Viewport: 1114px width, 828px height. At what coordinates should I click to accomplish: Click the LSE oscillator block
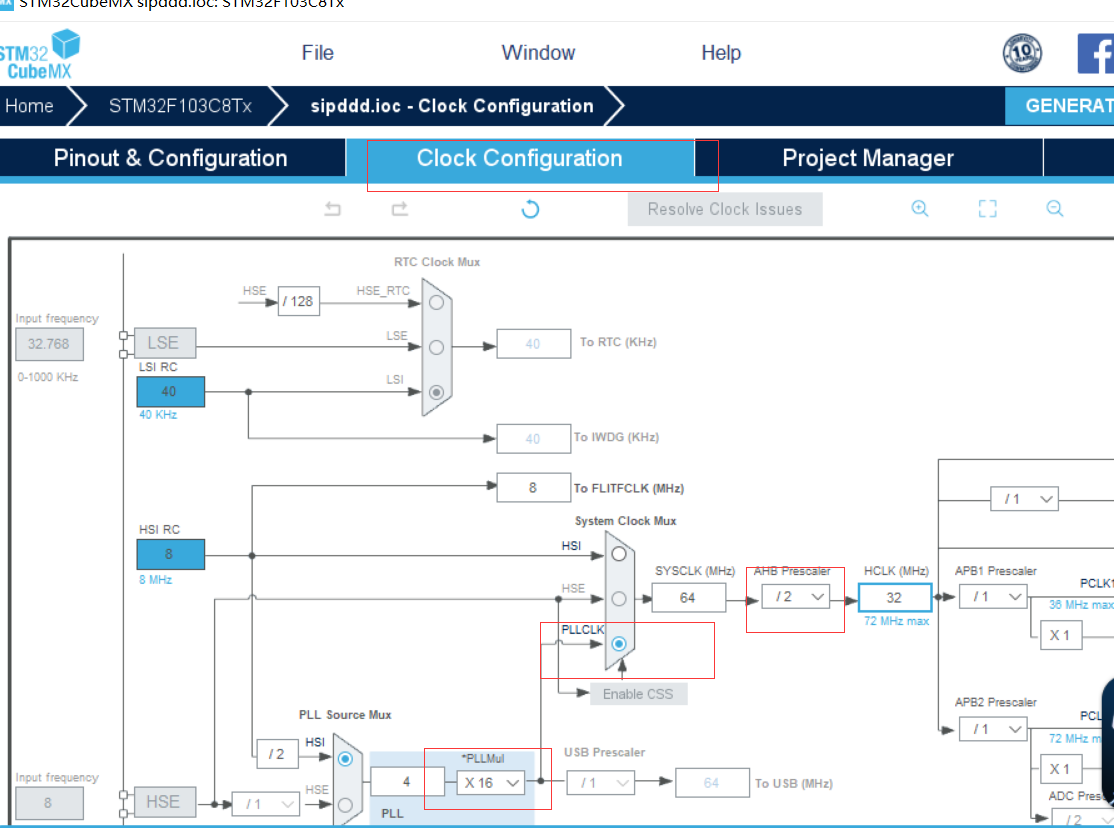pos(164,343)
